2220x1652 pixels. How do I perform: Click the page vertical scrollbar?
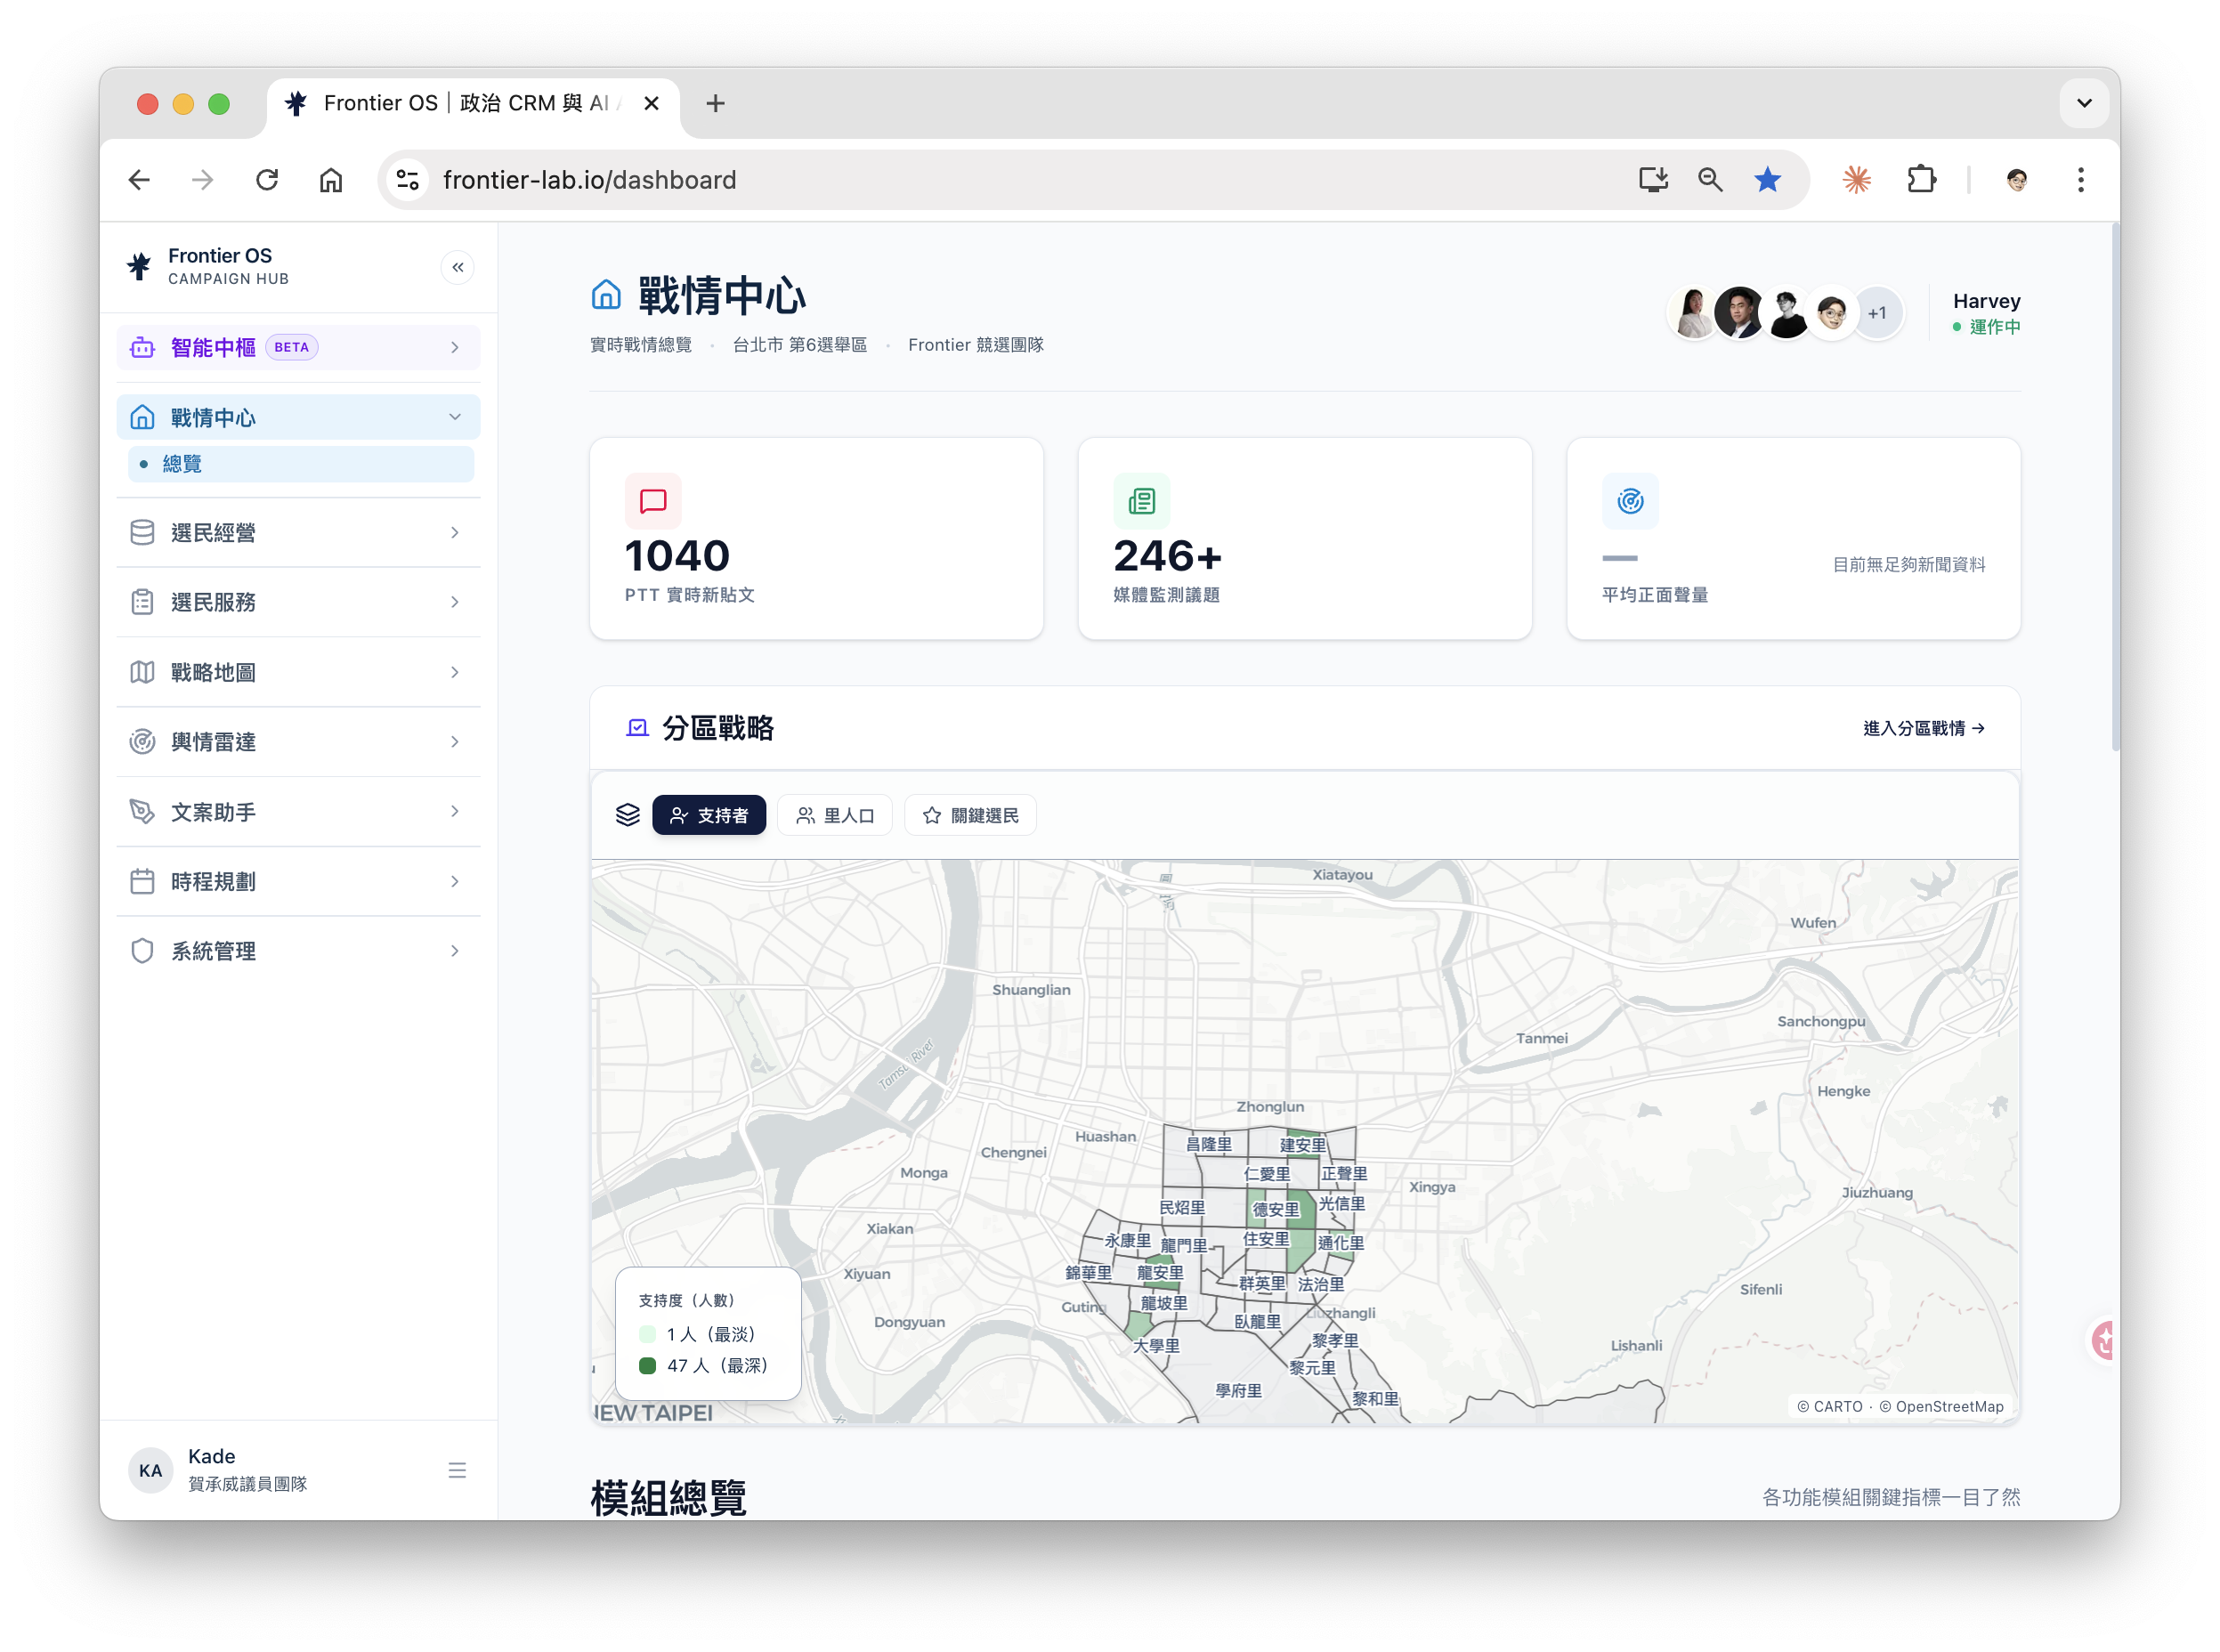click(2115, 485)
